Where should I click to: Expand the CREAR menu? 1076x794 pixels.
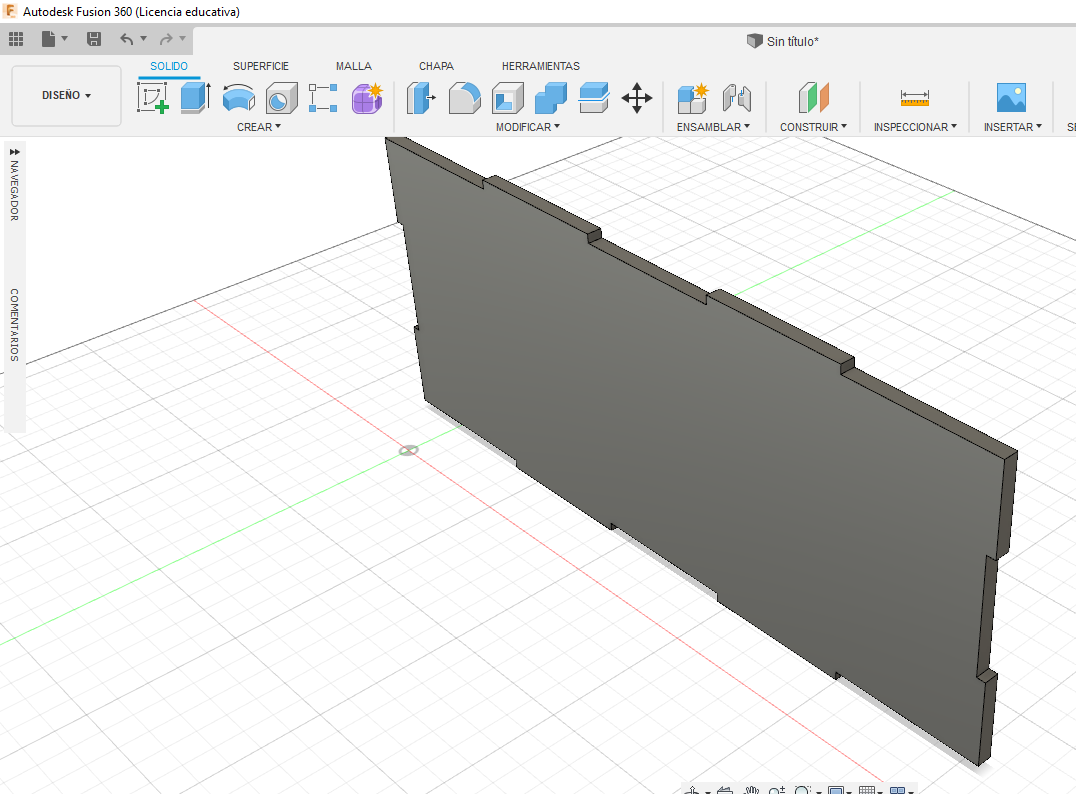coord(259,127)
